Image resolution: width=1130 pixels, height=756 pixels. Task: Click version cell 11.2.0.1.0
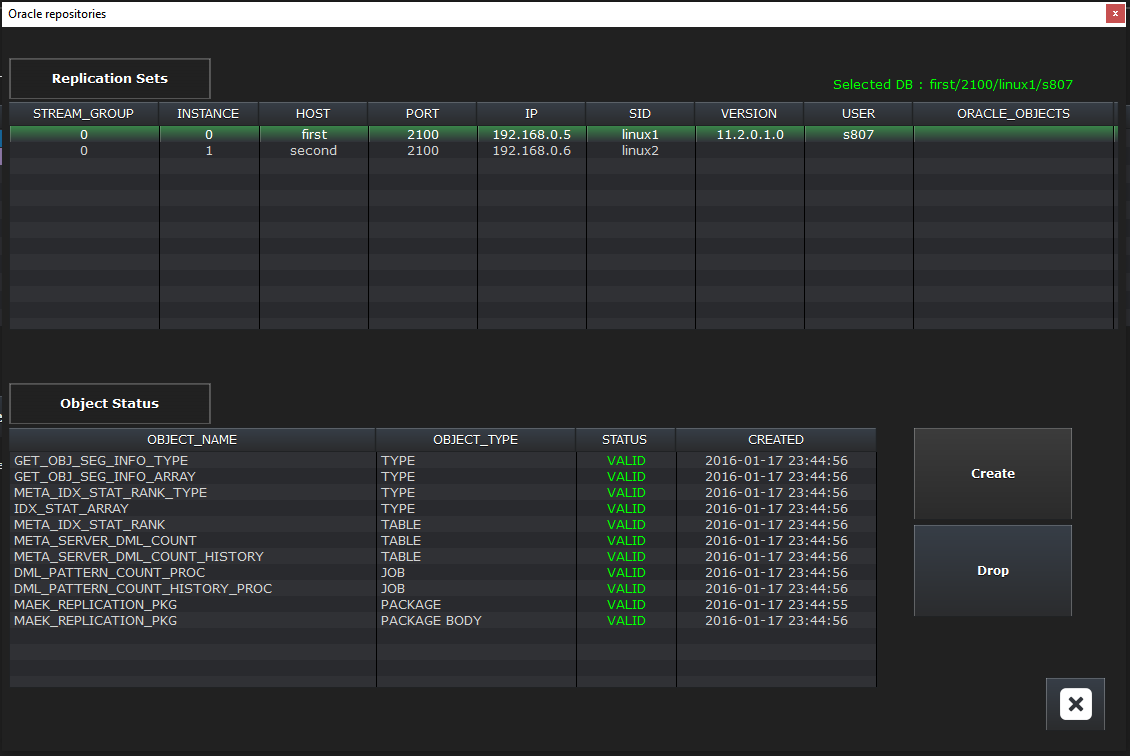pos(749,135)
